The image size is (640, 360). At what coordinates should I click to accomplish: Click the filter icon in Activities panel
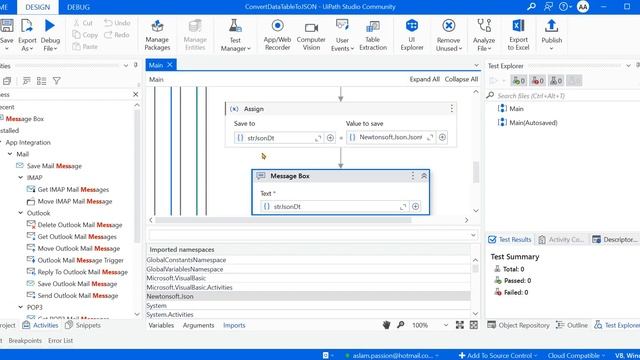pos(57,81)
